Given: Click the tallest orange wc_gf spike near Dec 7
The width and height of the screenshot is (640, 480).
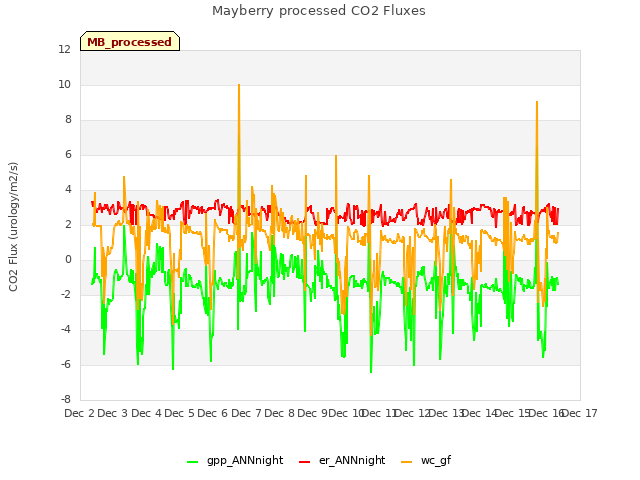Looking at the screenshot, I should (x=239, y=86).
